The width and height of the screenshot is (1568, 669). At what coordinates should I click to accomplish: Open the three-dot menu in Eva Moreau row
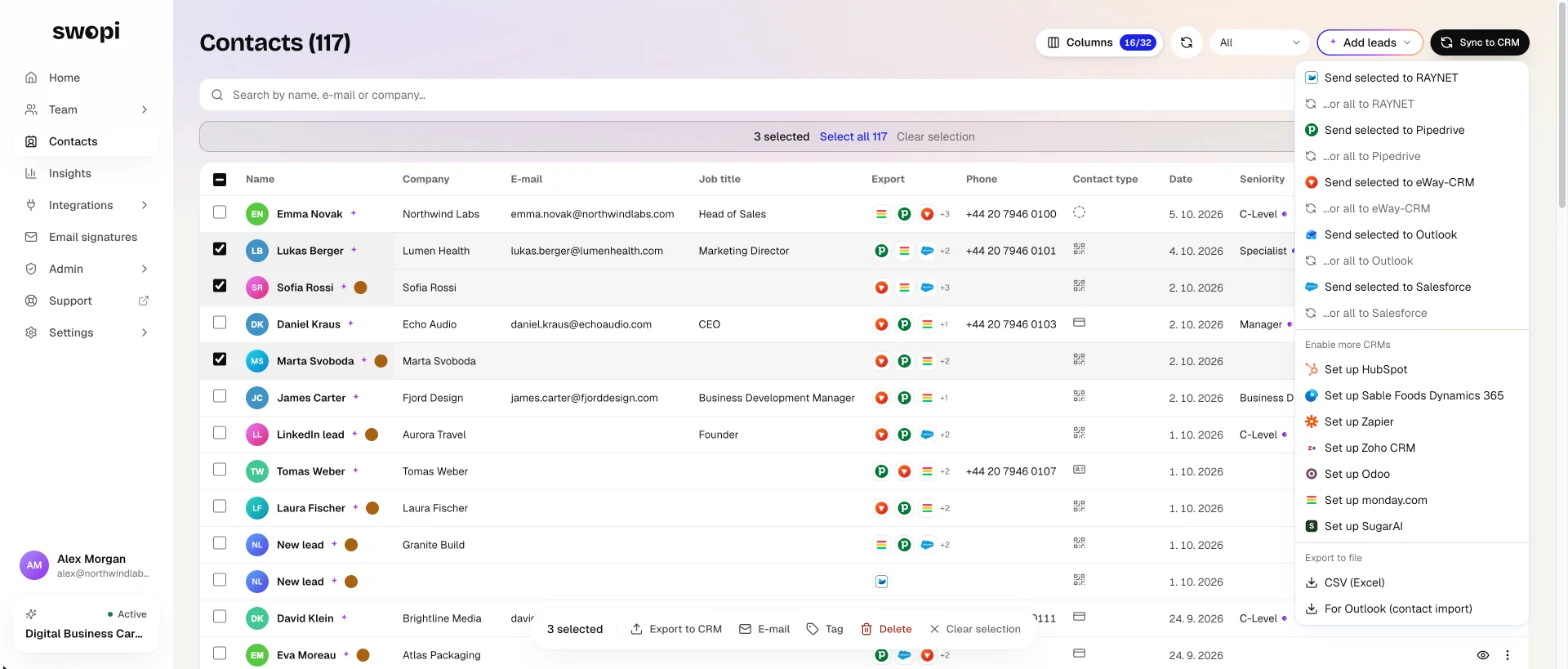1507,655
